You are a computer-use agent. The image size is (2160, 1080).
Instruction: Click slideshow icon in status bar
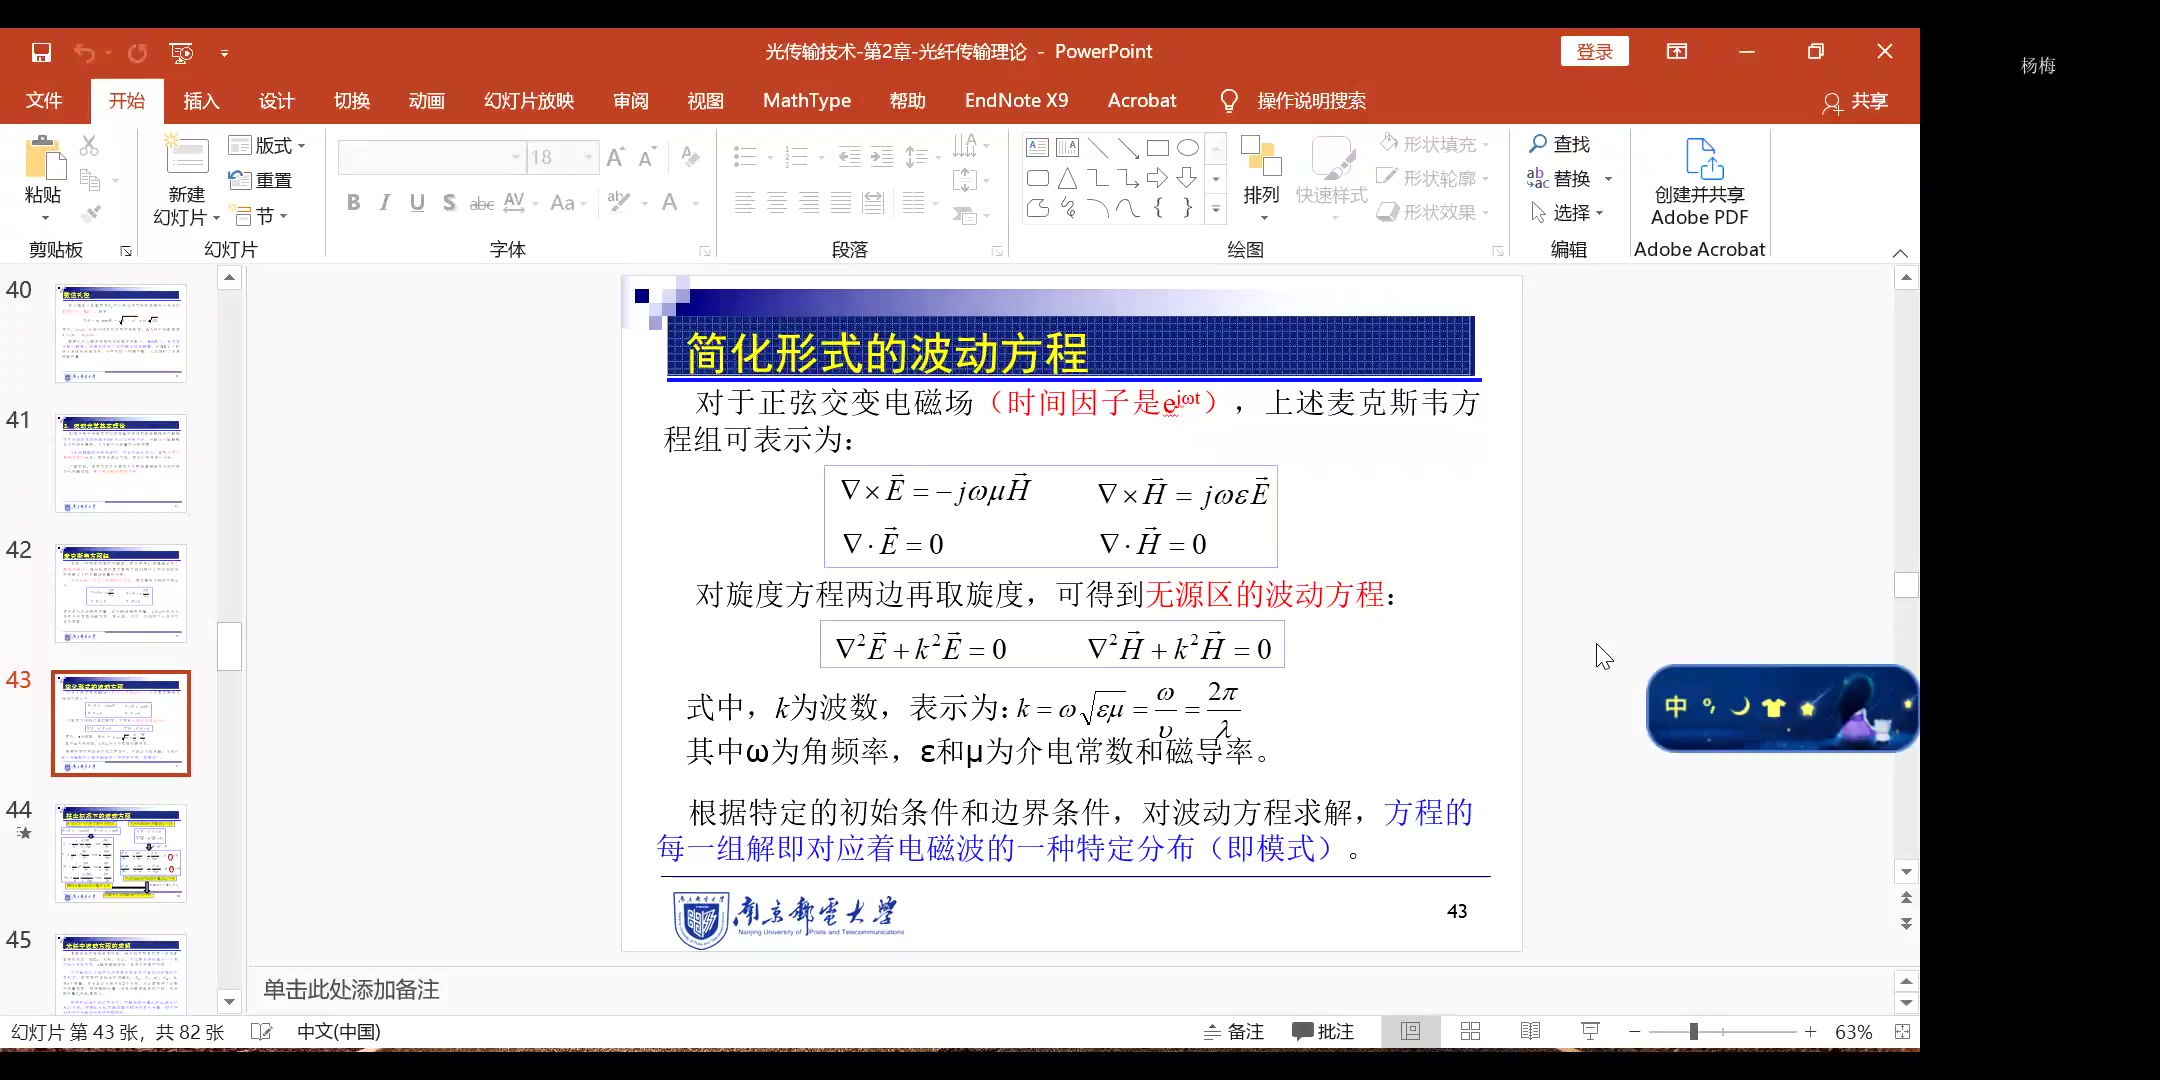pos(1590,1031)
